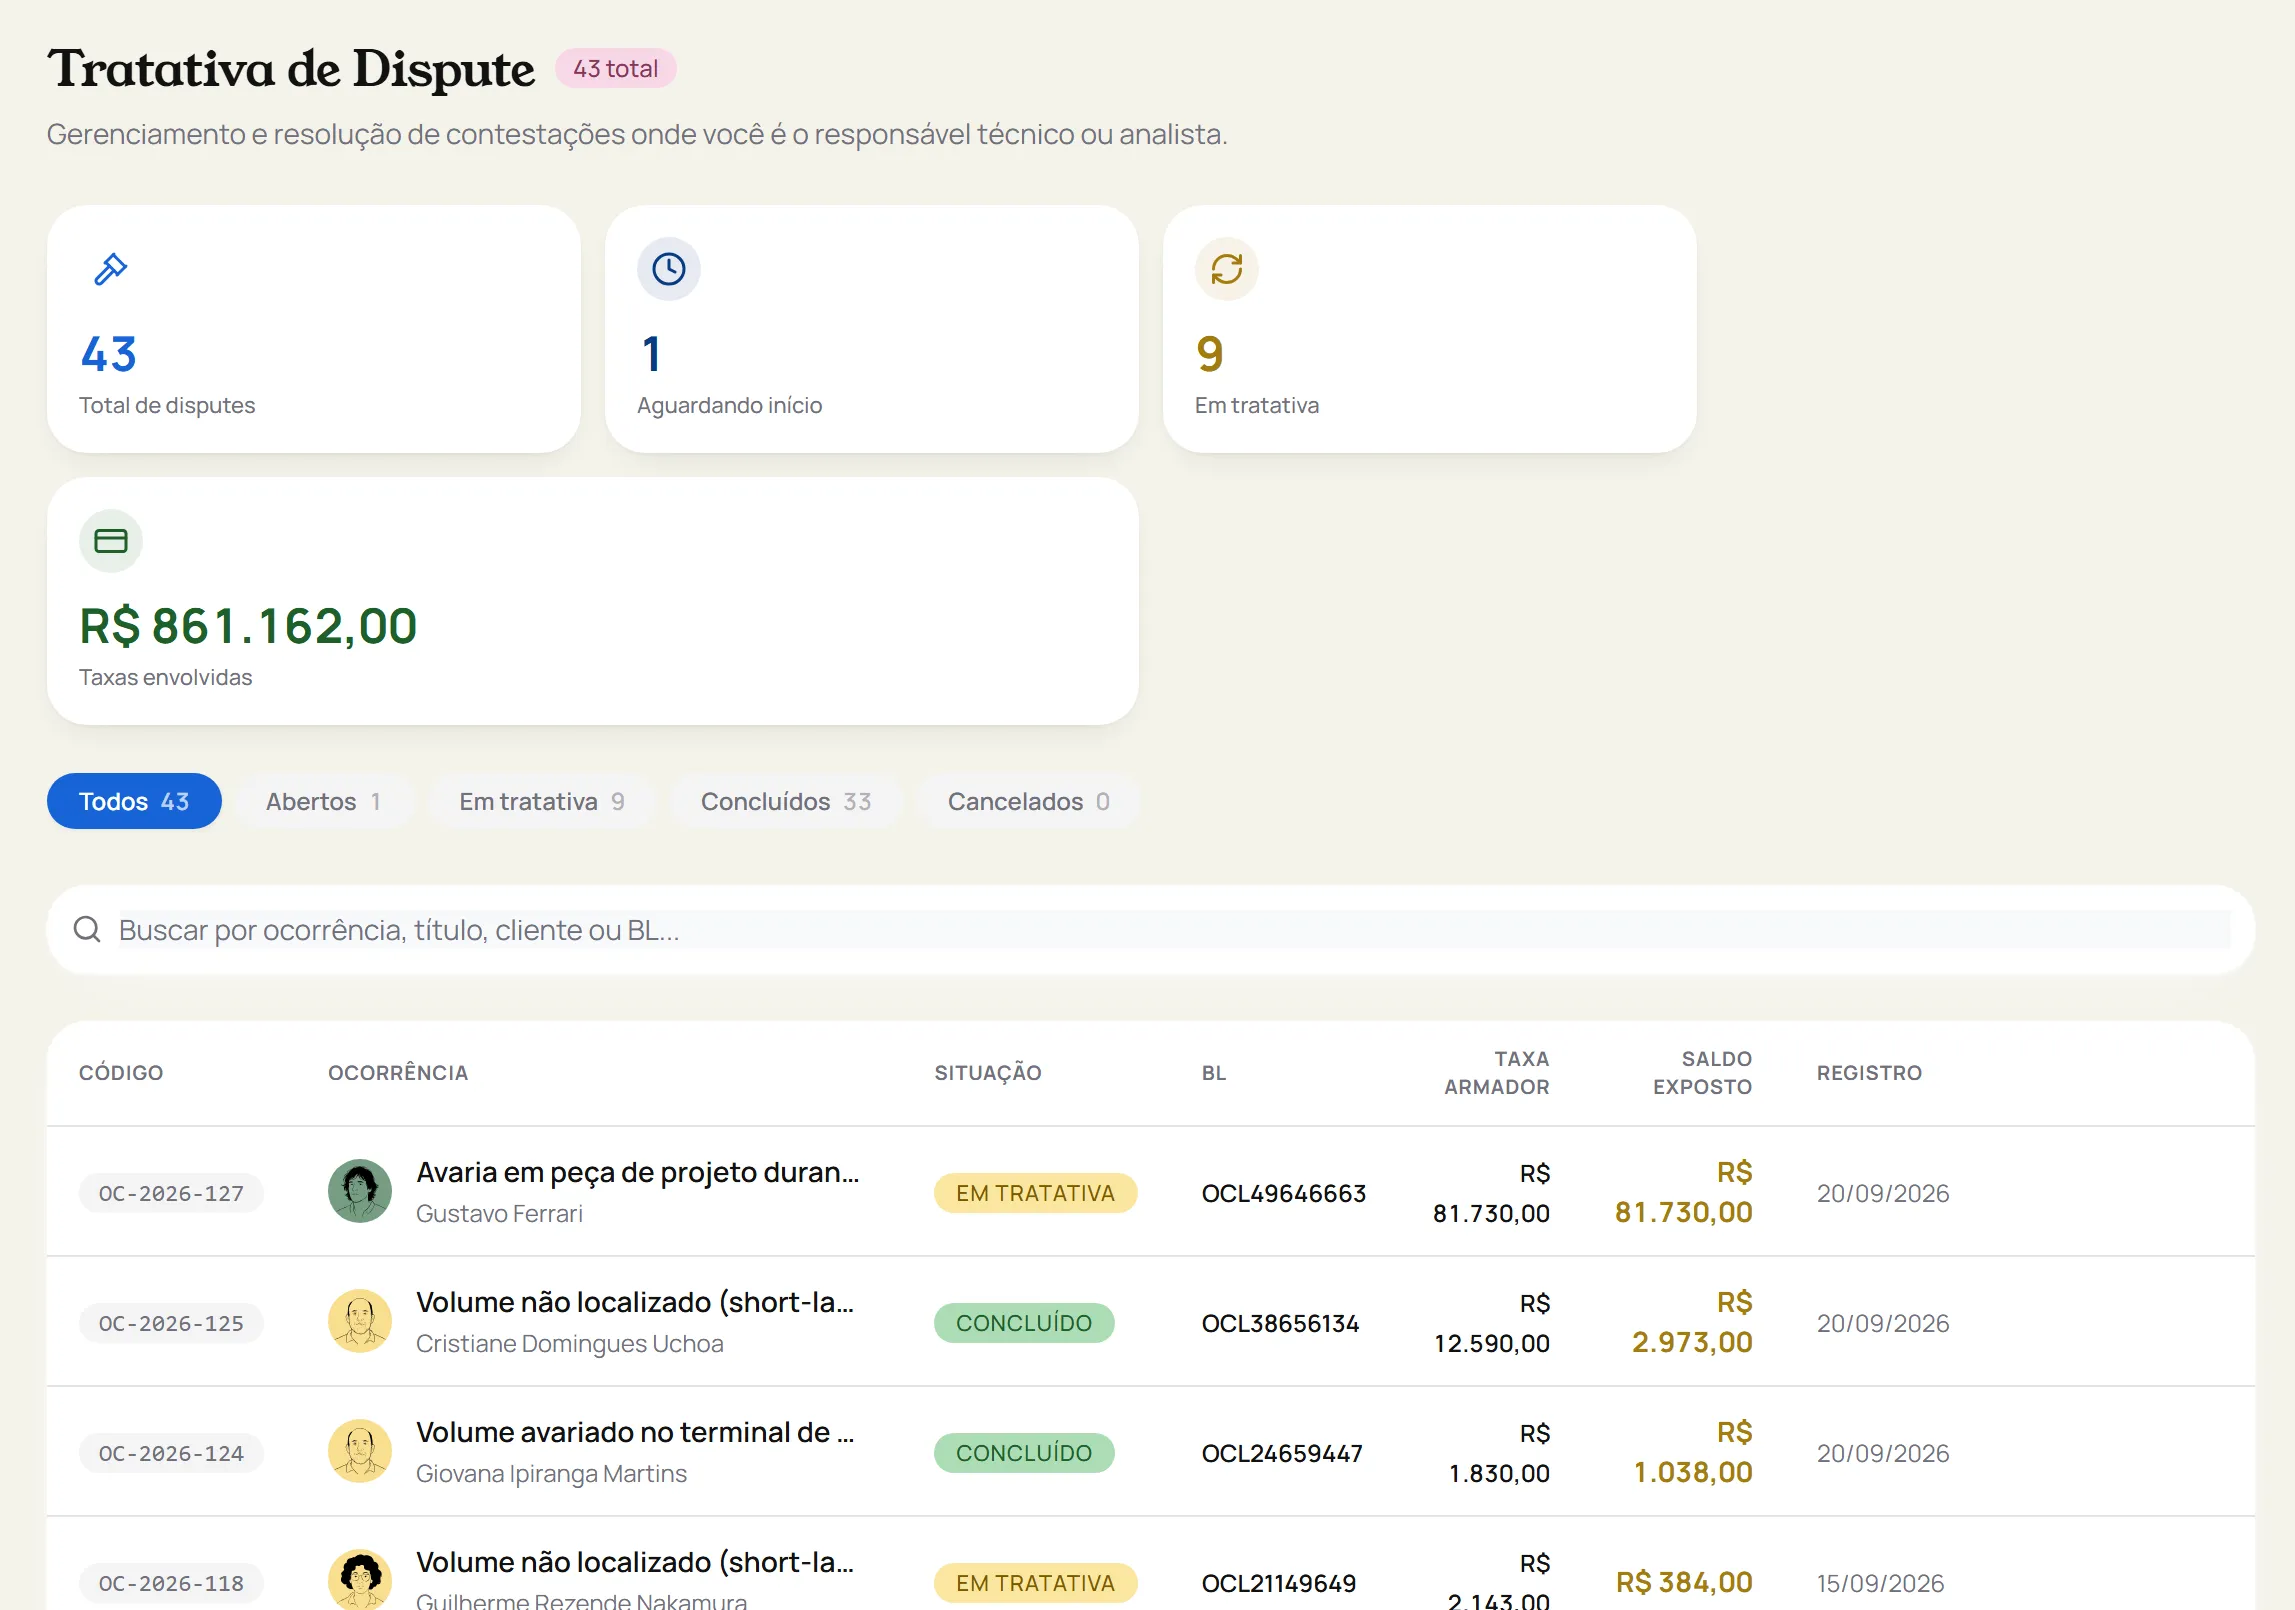Click the Saldo Exposto column header
Screen dimensions: 2295x1610
1702,1073
